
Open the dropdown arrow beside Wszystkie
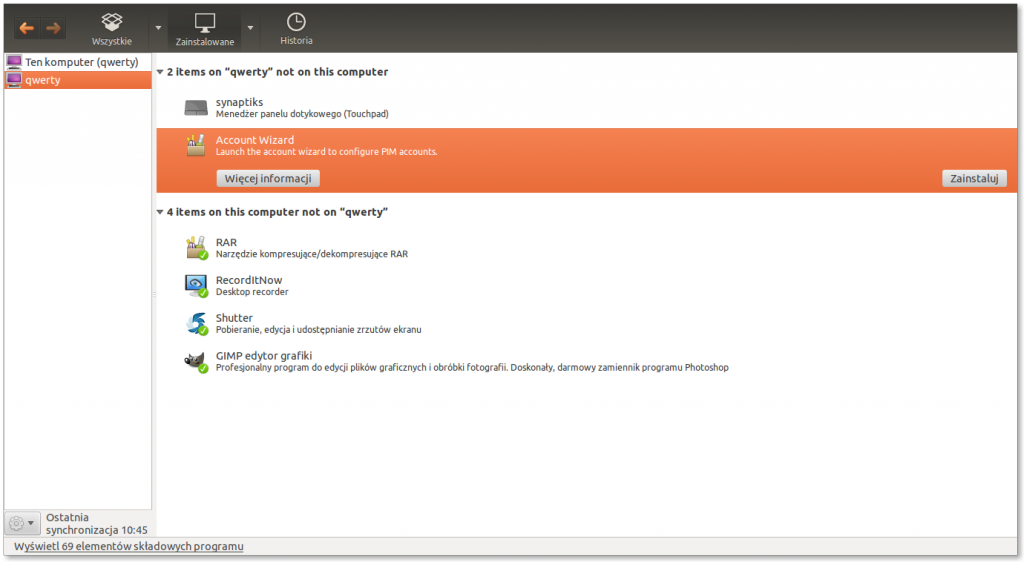click(158, 28)
